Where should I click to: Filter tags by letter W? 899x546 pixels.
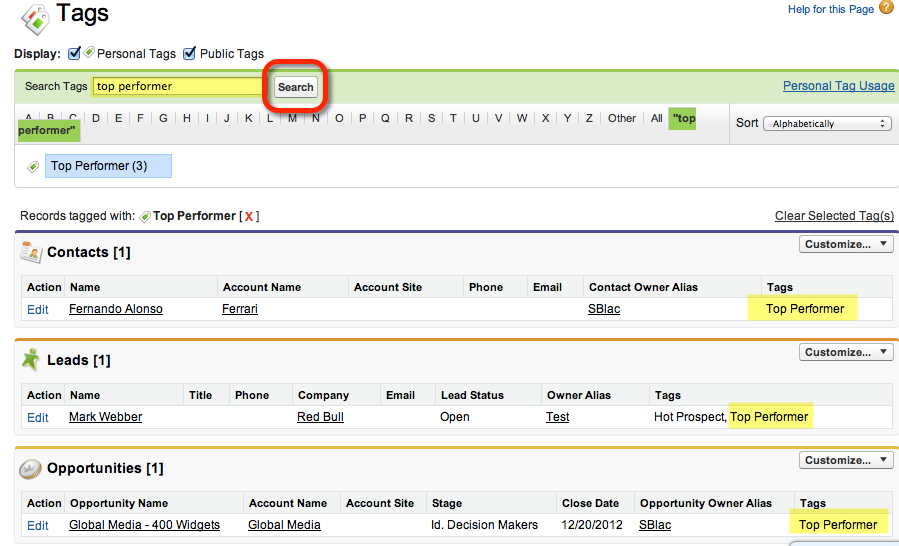(x=522, y=118)
